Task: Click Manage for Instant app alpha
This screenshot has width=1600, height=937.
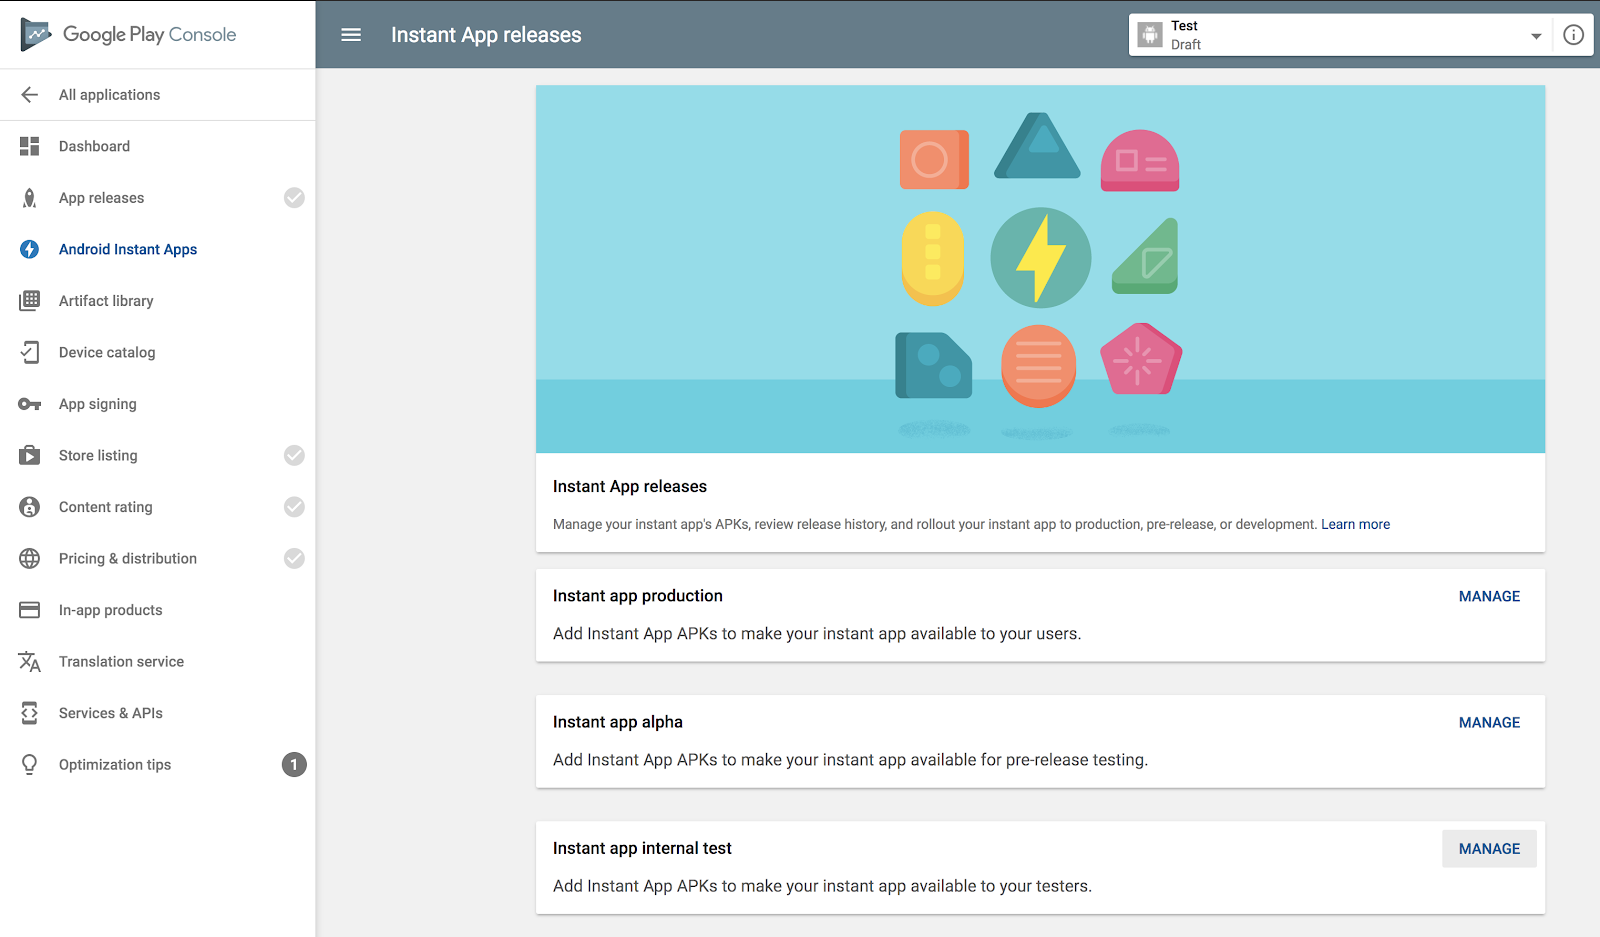Action: [1489, 722]
